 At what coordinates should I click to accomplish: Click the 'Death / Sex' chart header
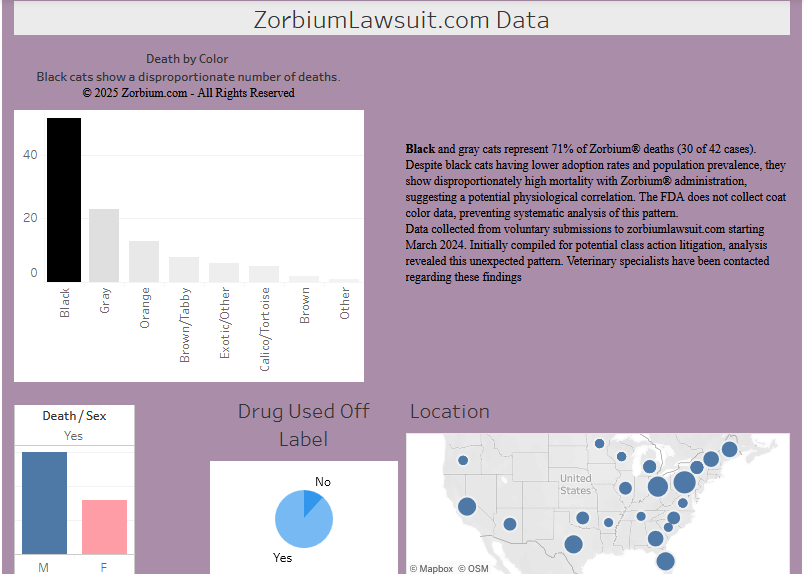tap(74, 416)
